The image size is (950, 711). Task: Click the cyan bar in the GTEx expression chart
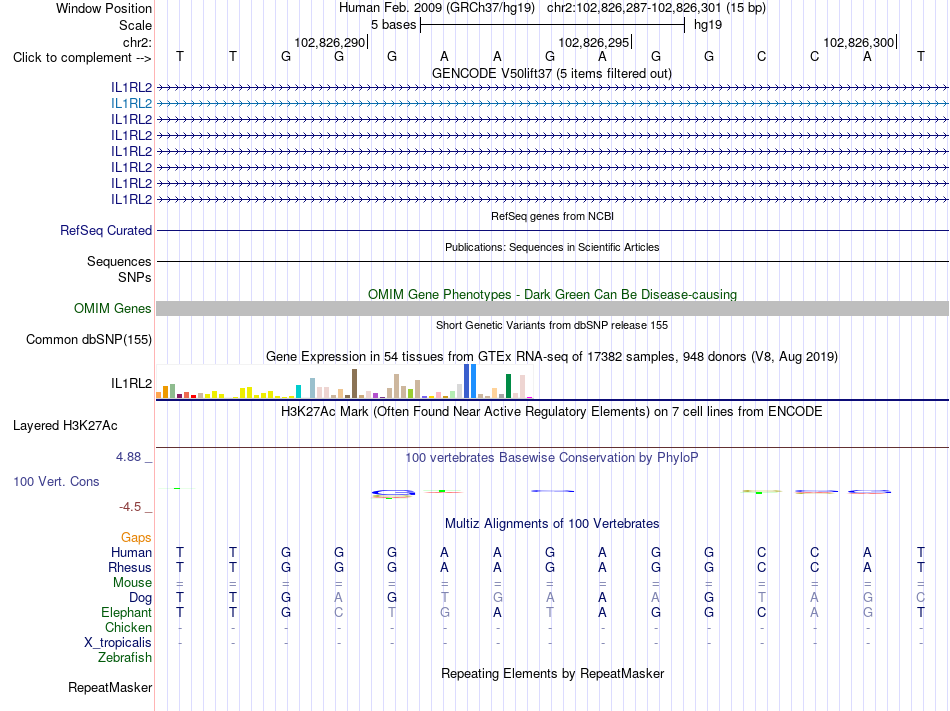[x=298, y=391]
